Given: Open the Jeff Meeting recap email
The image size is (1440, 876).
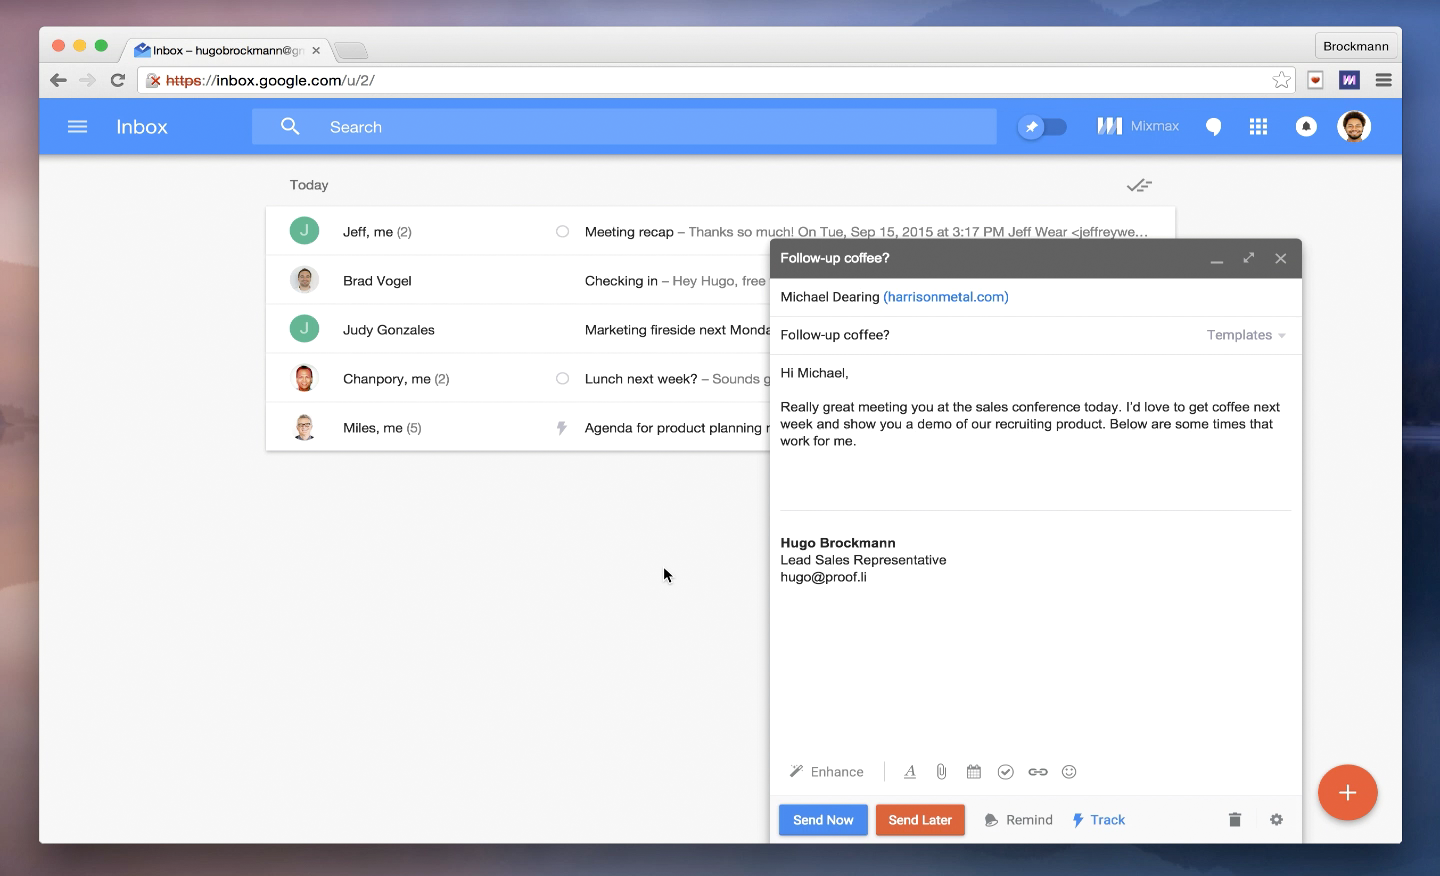Looking at the screenshot, I should tap(720, 231).
